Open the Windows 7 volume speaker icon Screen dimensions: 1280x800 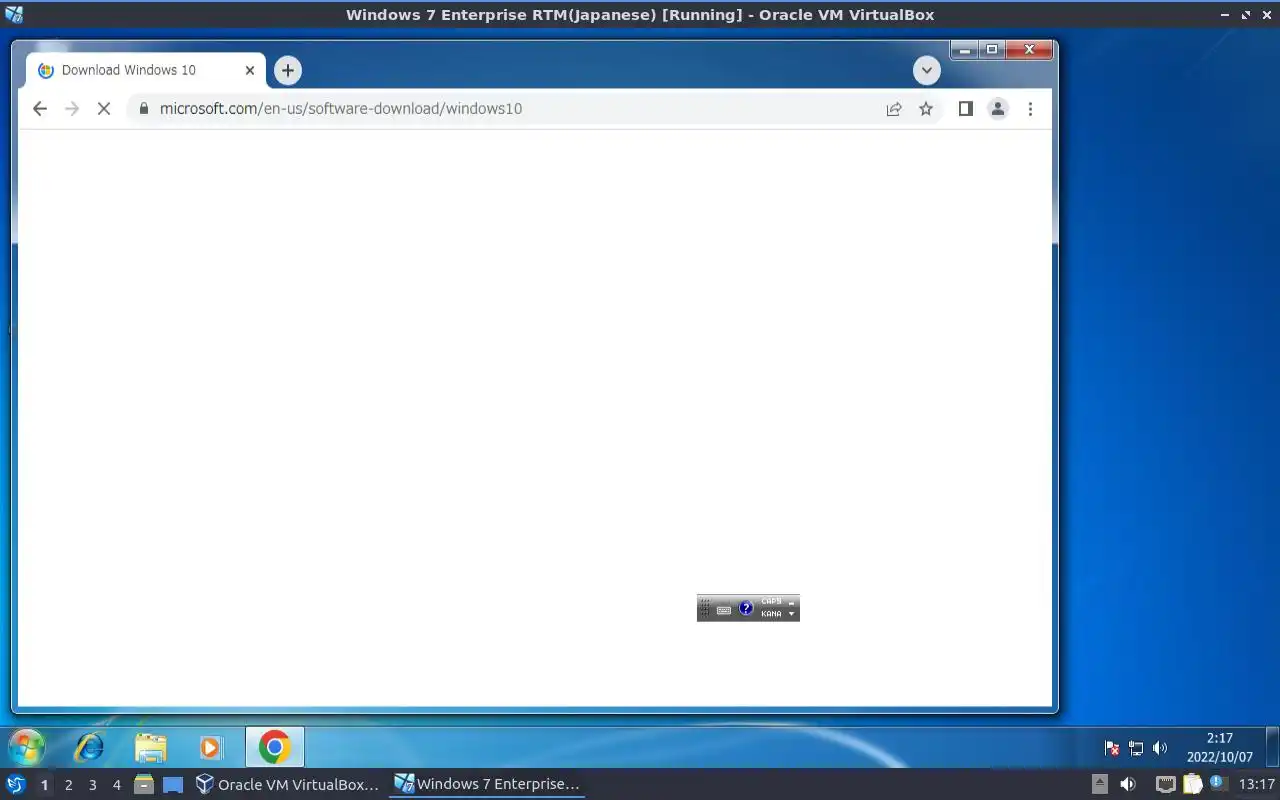coord(1160,748)
